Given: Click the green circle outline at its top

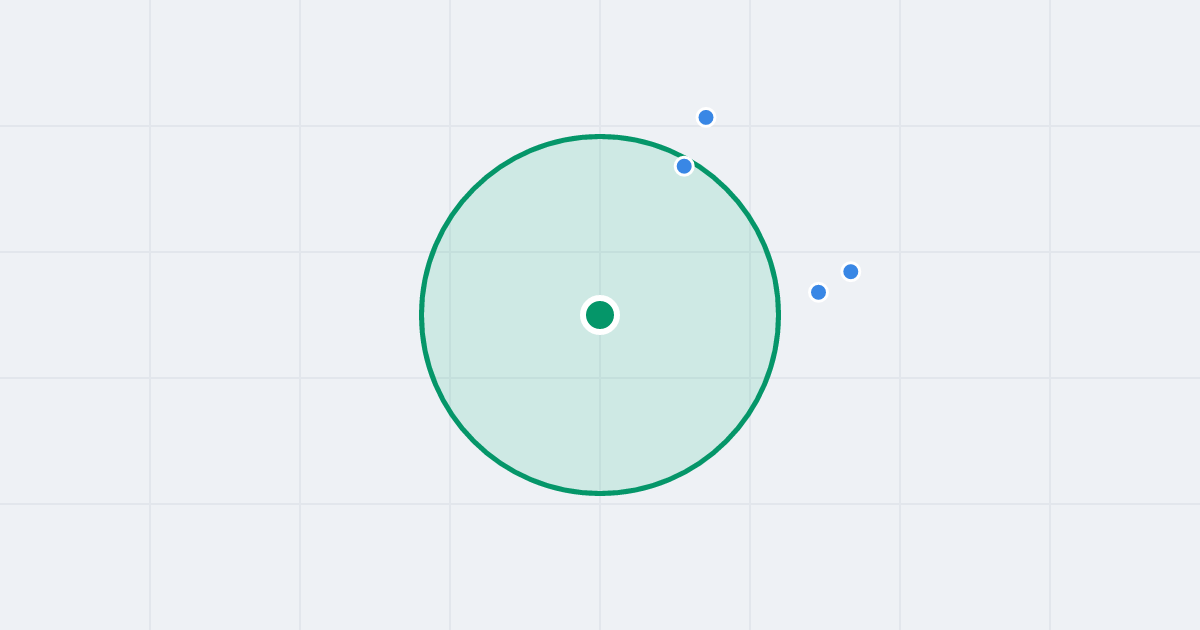Looking at the screenshot, I should pos(600,136).
